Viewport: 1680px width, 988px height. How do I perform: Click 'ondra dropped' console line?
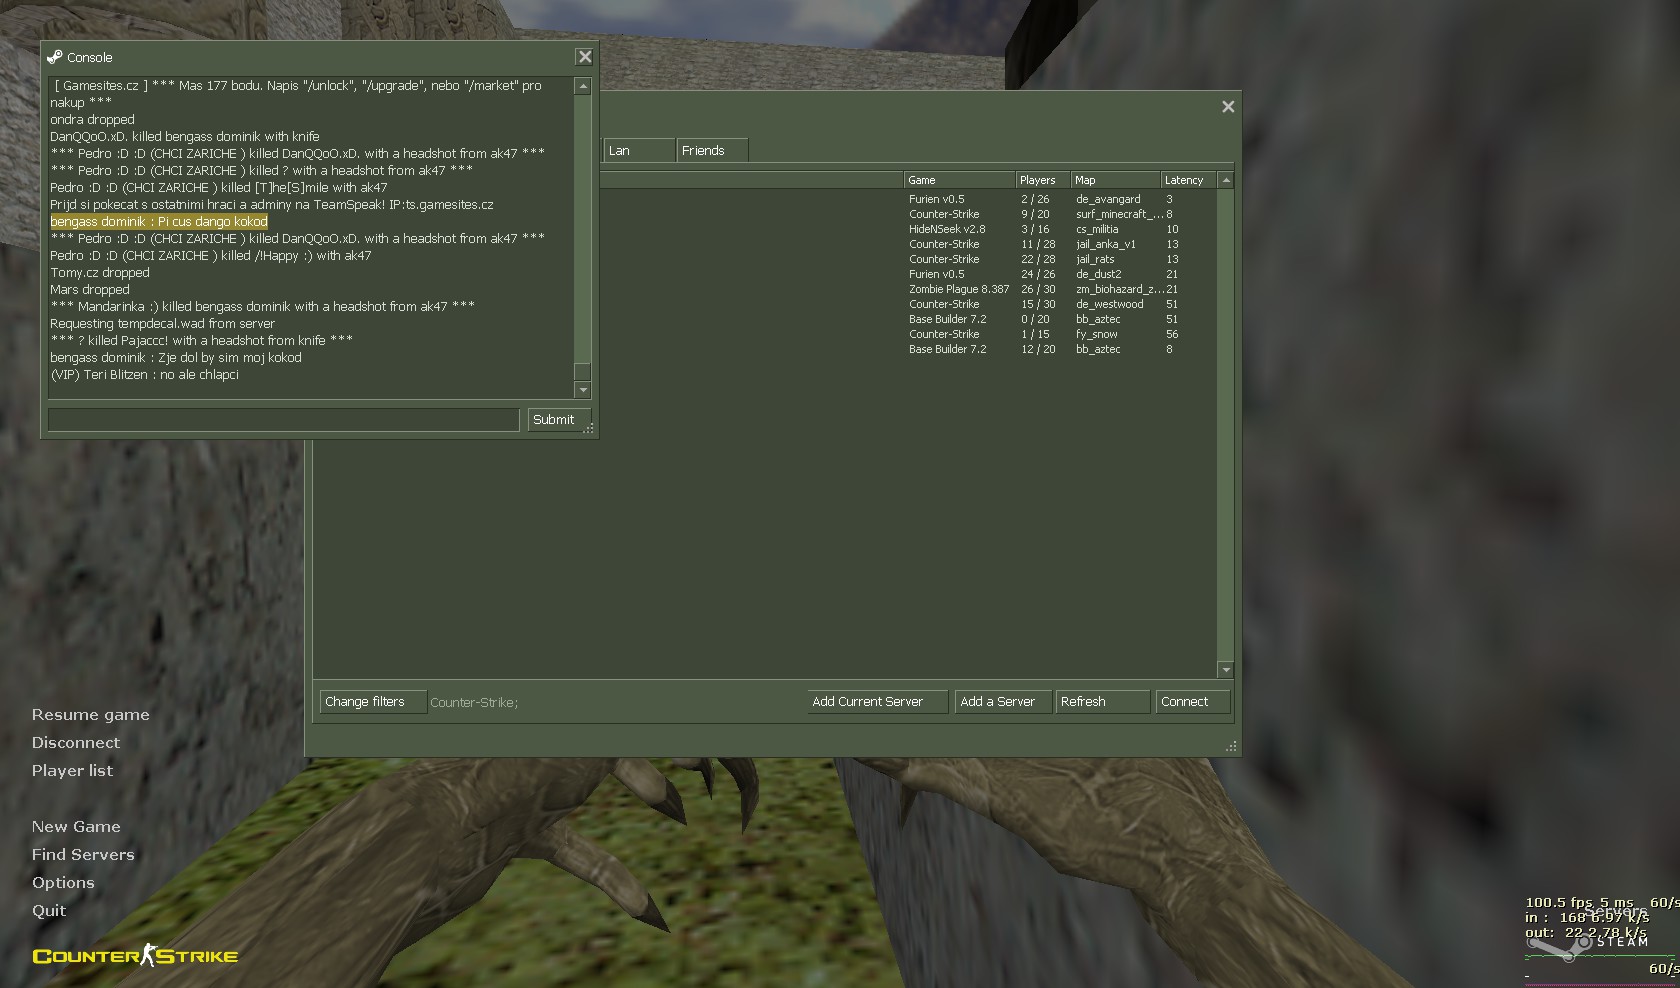tap(92, 120)
